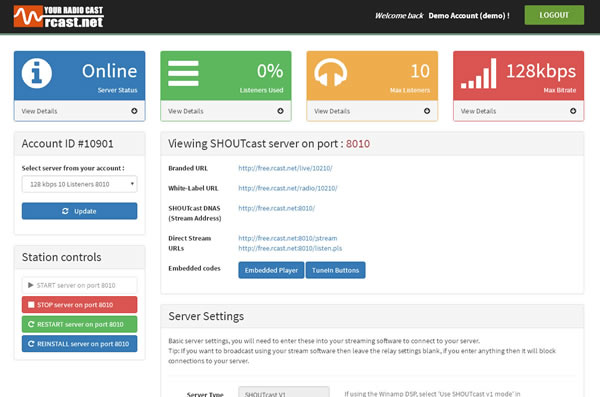
Task: Click STOP server on port 8010
Action: [80, 305]
